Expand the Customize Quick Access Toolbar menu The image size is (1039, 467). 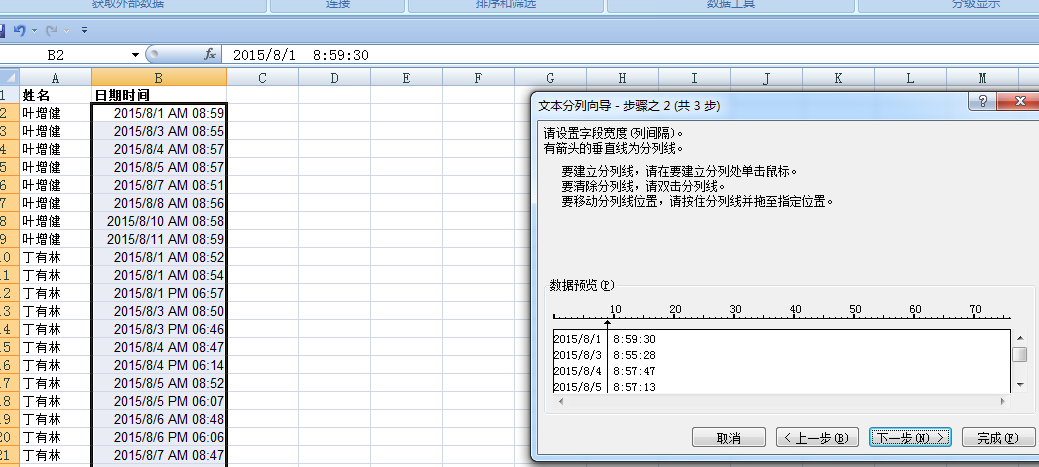[84, 31]
